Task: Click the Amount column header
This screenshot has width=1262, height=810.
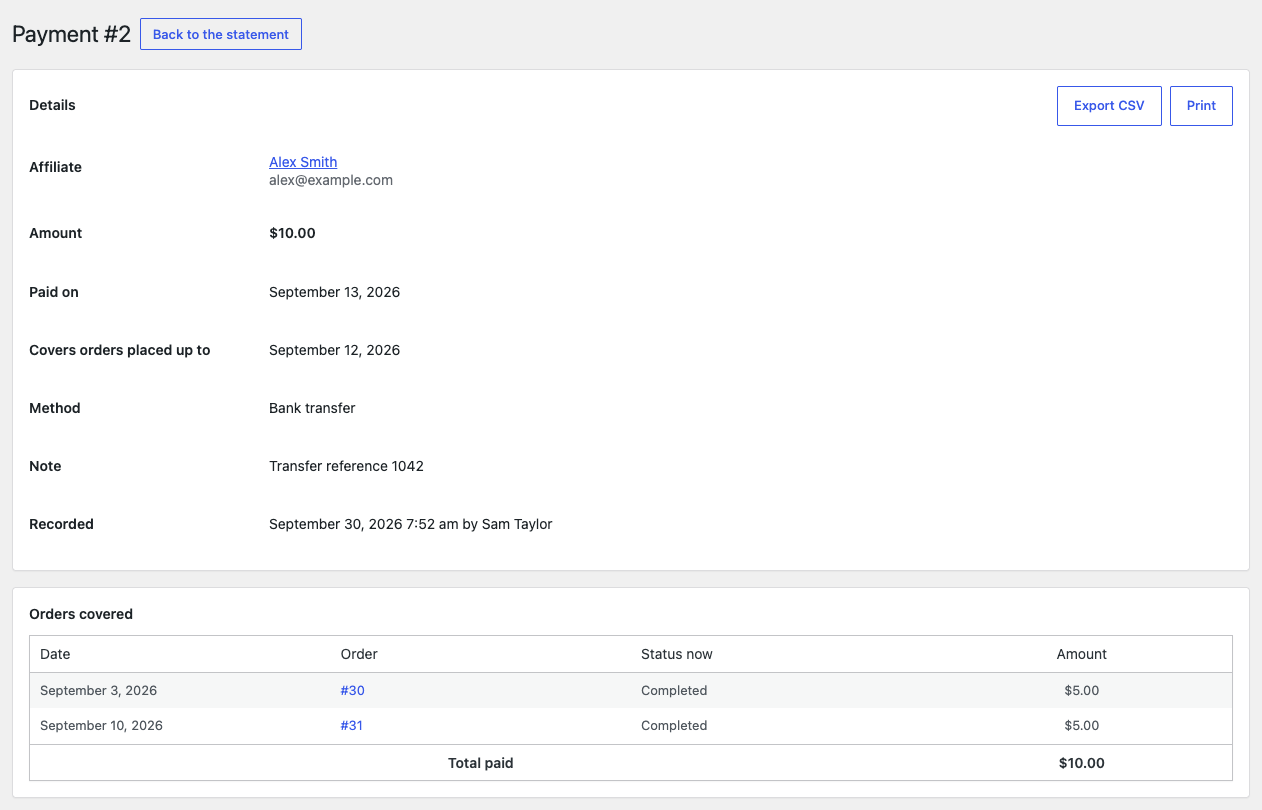Action: click(1082, 654)
